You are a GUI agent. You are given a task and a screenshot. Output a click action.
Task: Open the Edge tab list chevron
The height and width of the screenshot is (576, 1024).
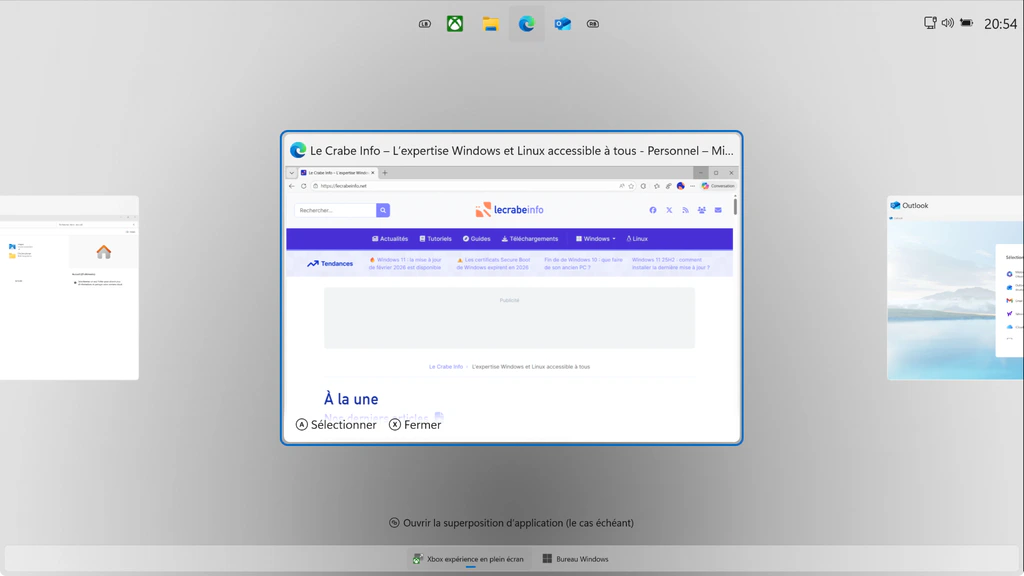pos(292,173)
